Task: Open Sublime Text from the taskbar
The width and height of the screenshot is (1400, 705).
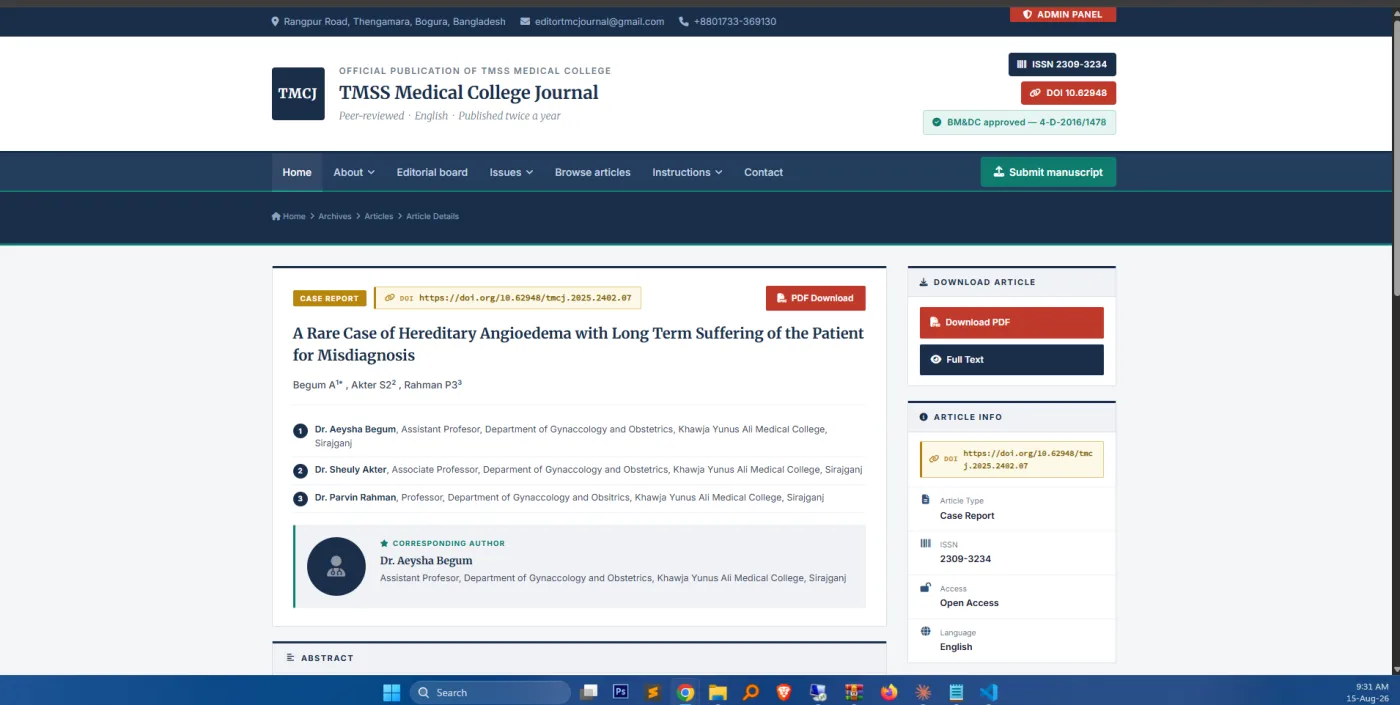Action: pyautogui.click(x=653, y=692)
